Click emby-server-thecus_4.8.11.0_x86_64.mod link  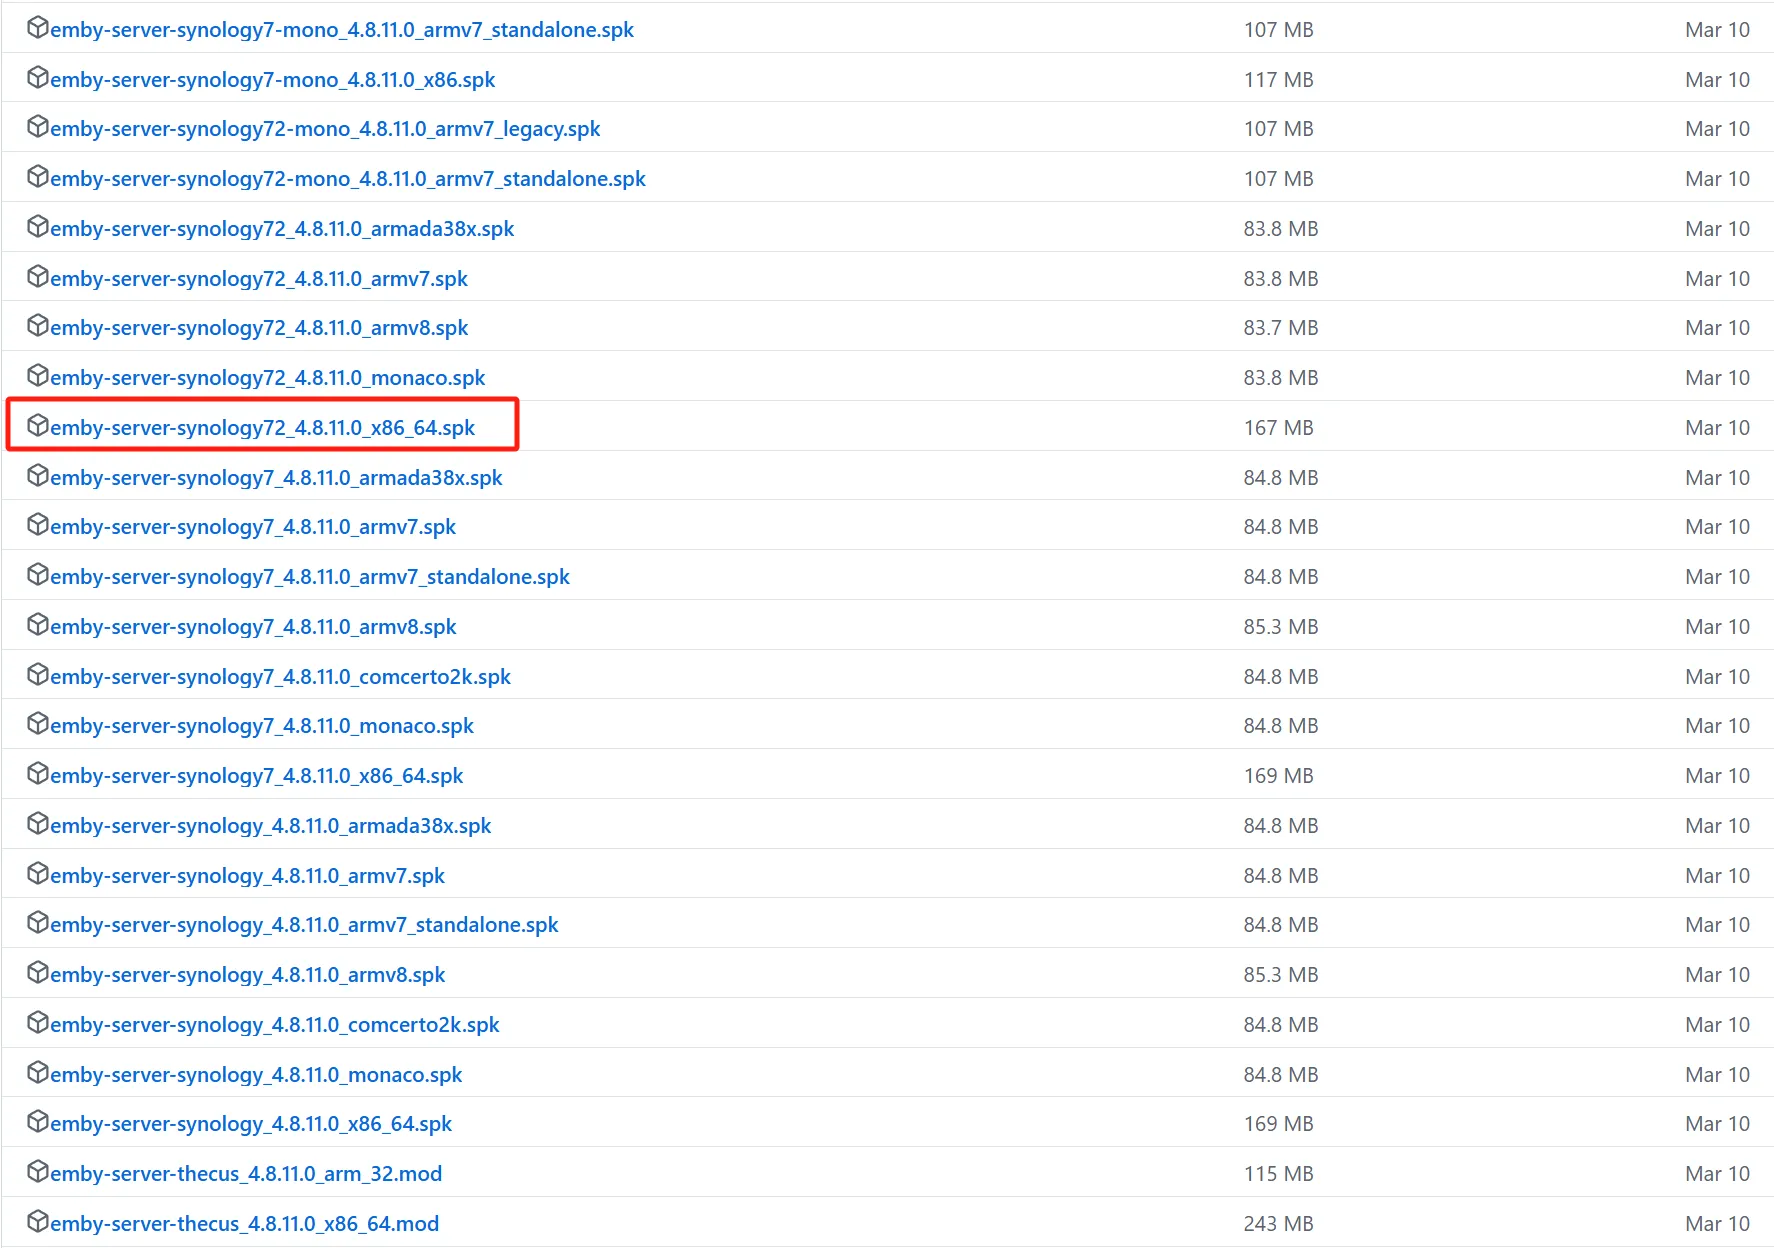click(x=244, y=1224)
